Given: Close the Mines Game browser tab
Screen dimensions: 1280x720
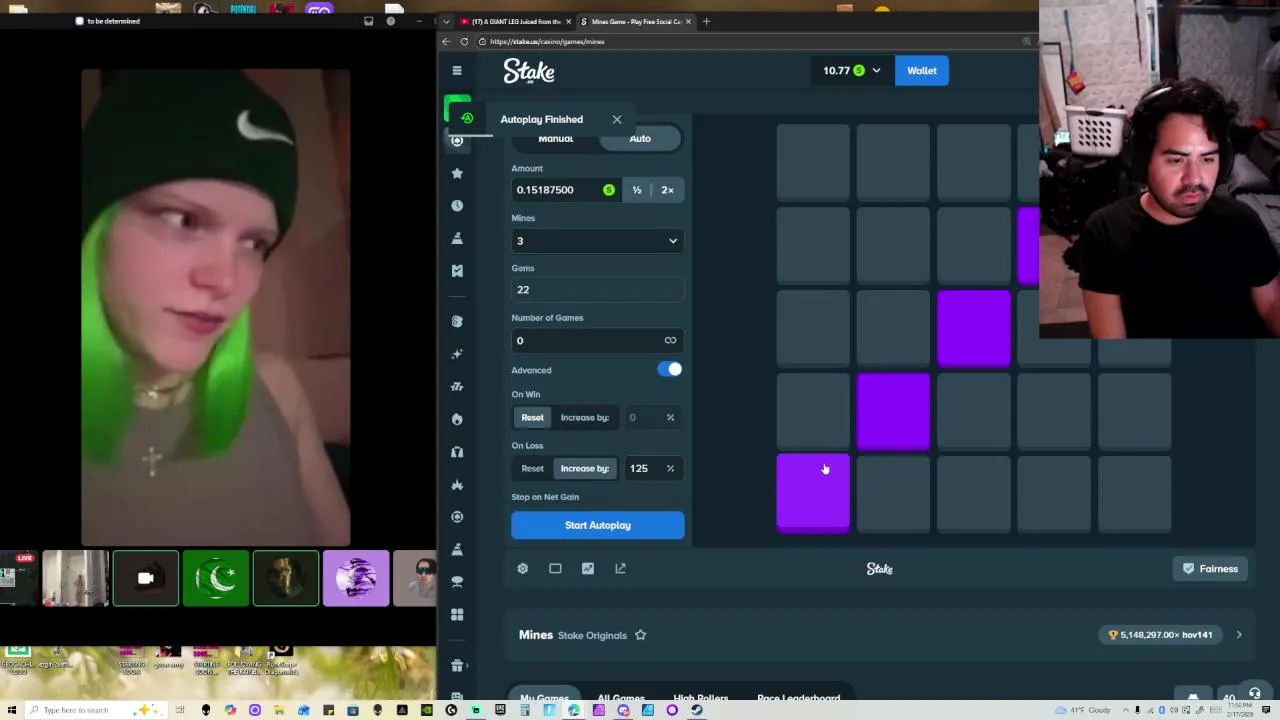Looking at the screenshot, I should [x=689, y=21].
